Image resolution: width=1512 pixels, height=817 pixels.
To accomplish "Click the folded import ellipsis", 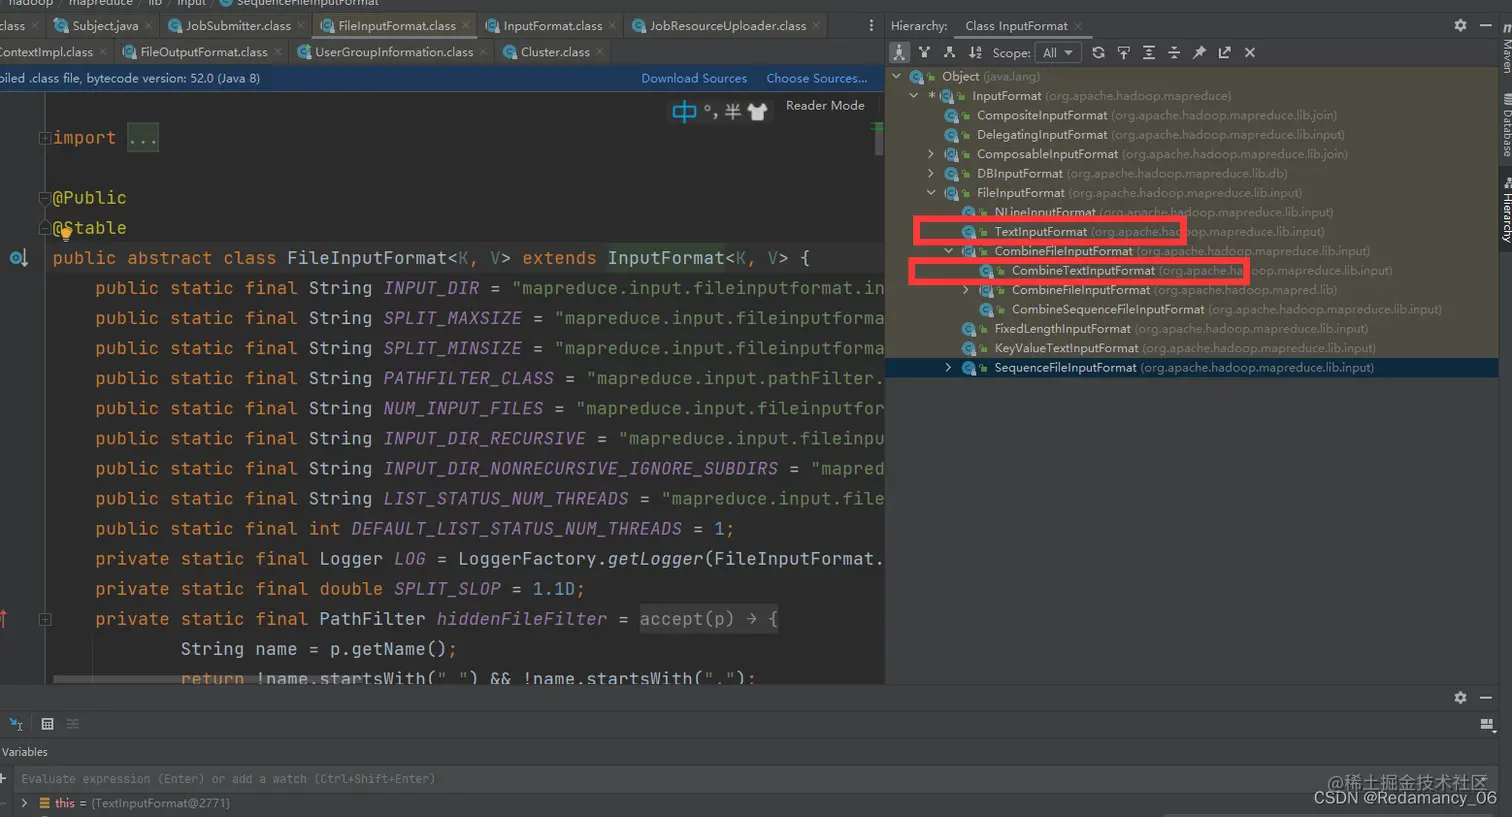I will point(143,138).
